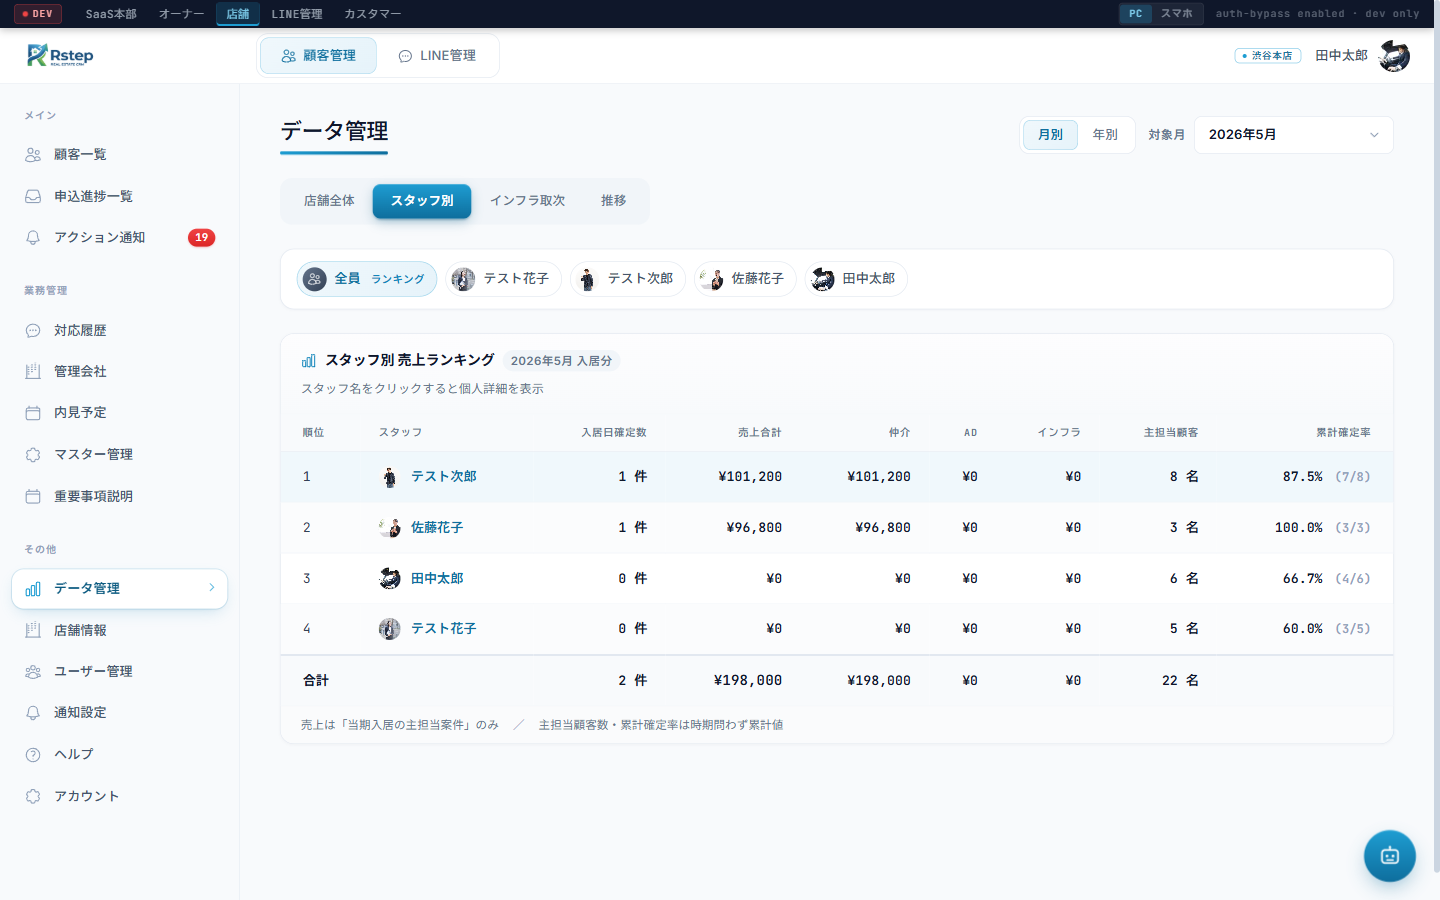
Task: Click the 佐藤花子 avatar in the ranking row
Action: tap(390, 528)
